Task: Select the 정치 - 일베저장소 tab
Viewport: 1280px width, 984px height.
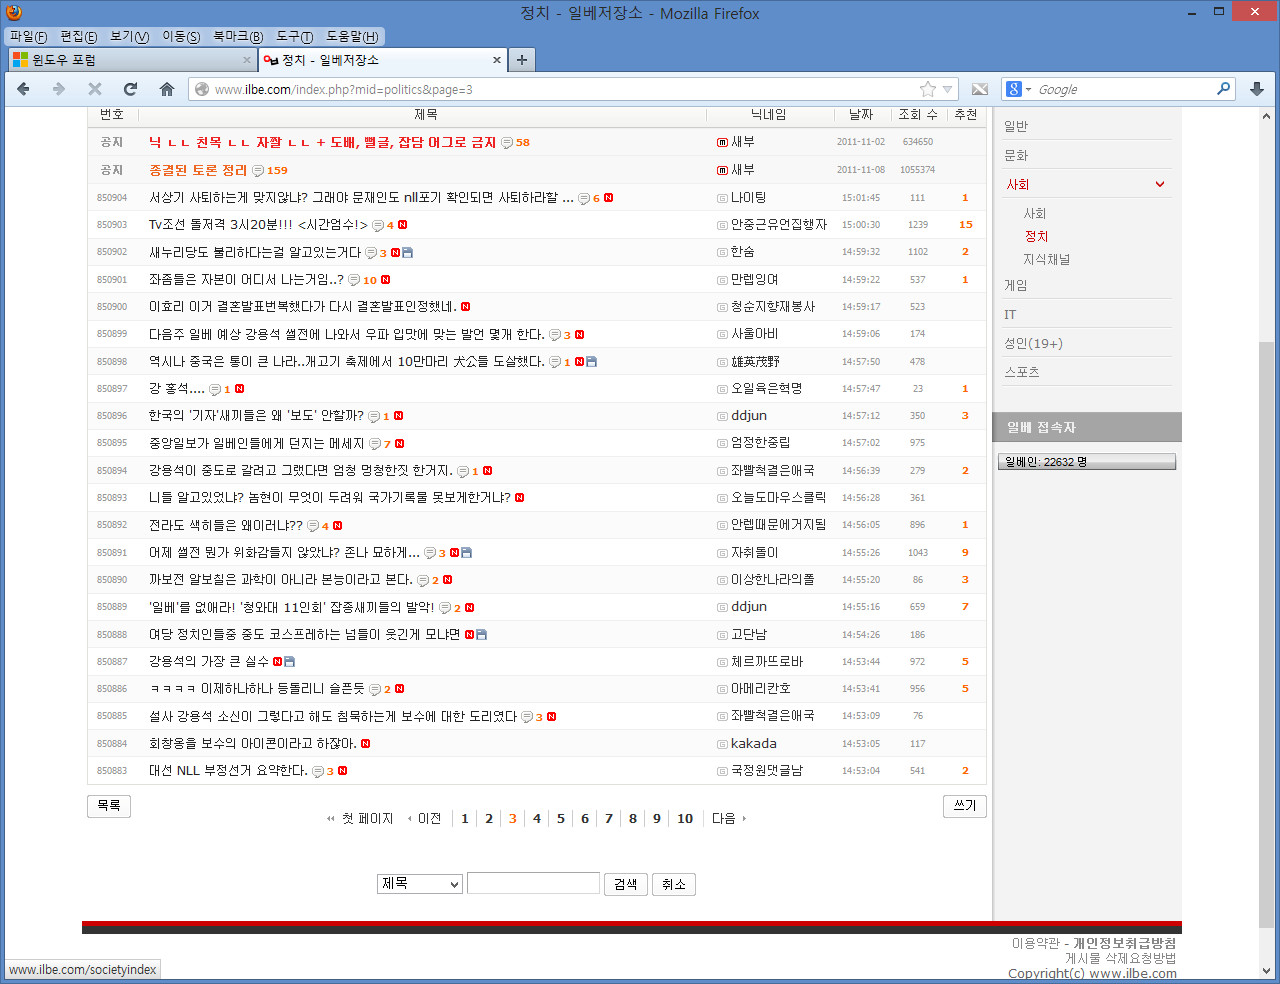Action: click(383, 60)
